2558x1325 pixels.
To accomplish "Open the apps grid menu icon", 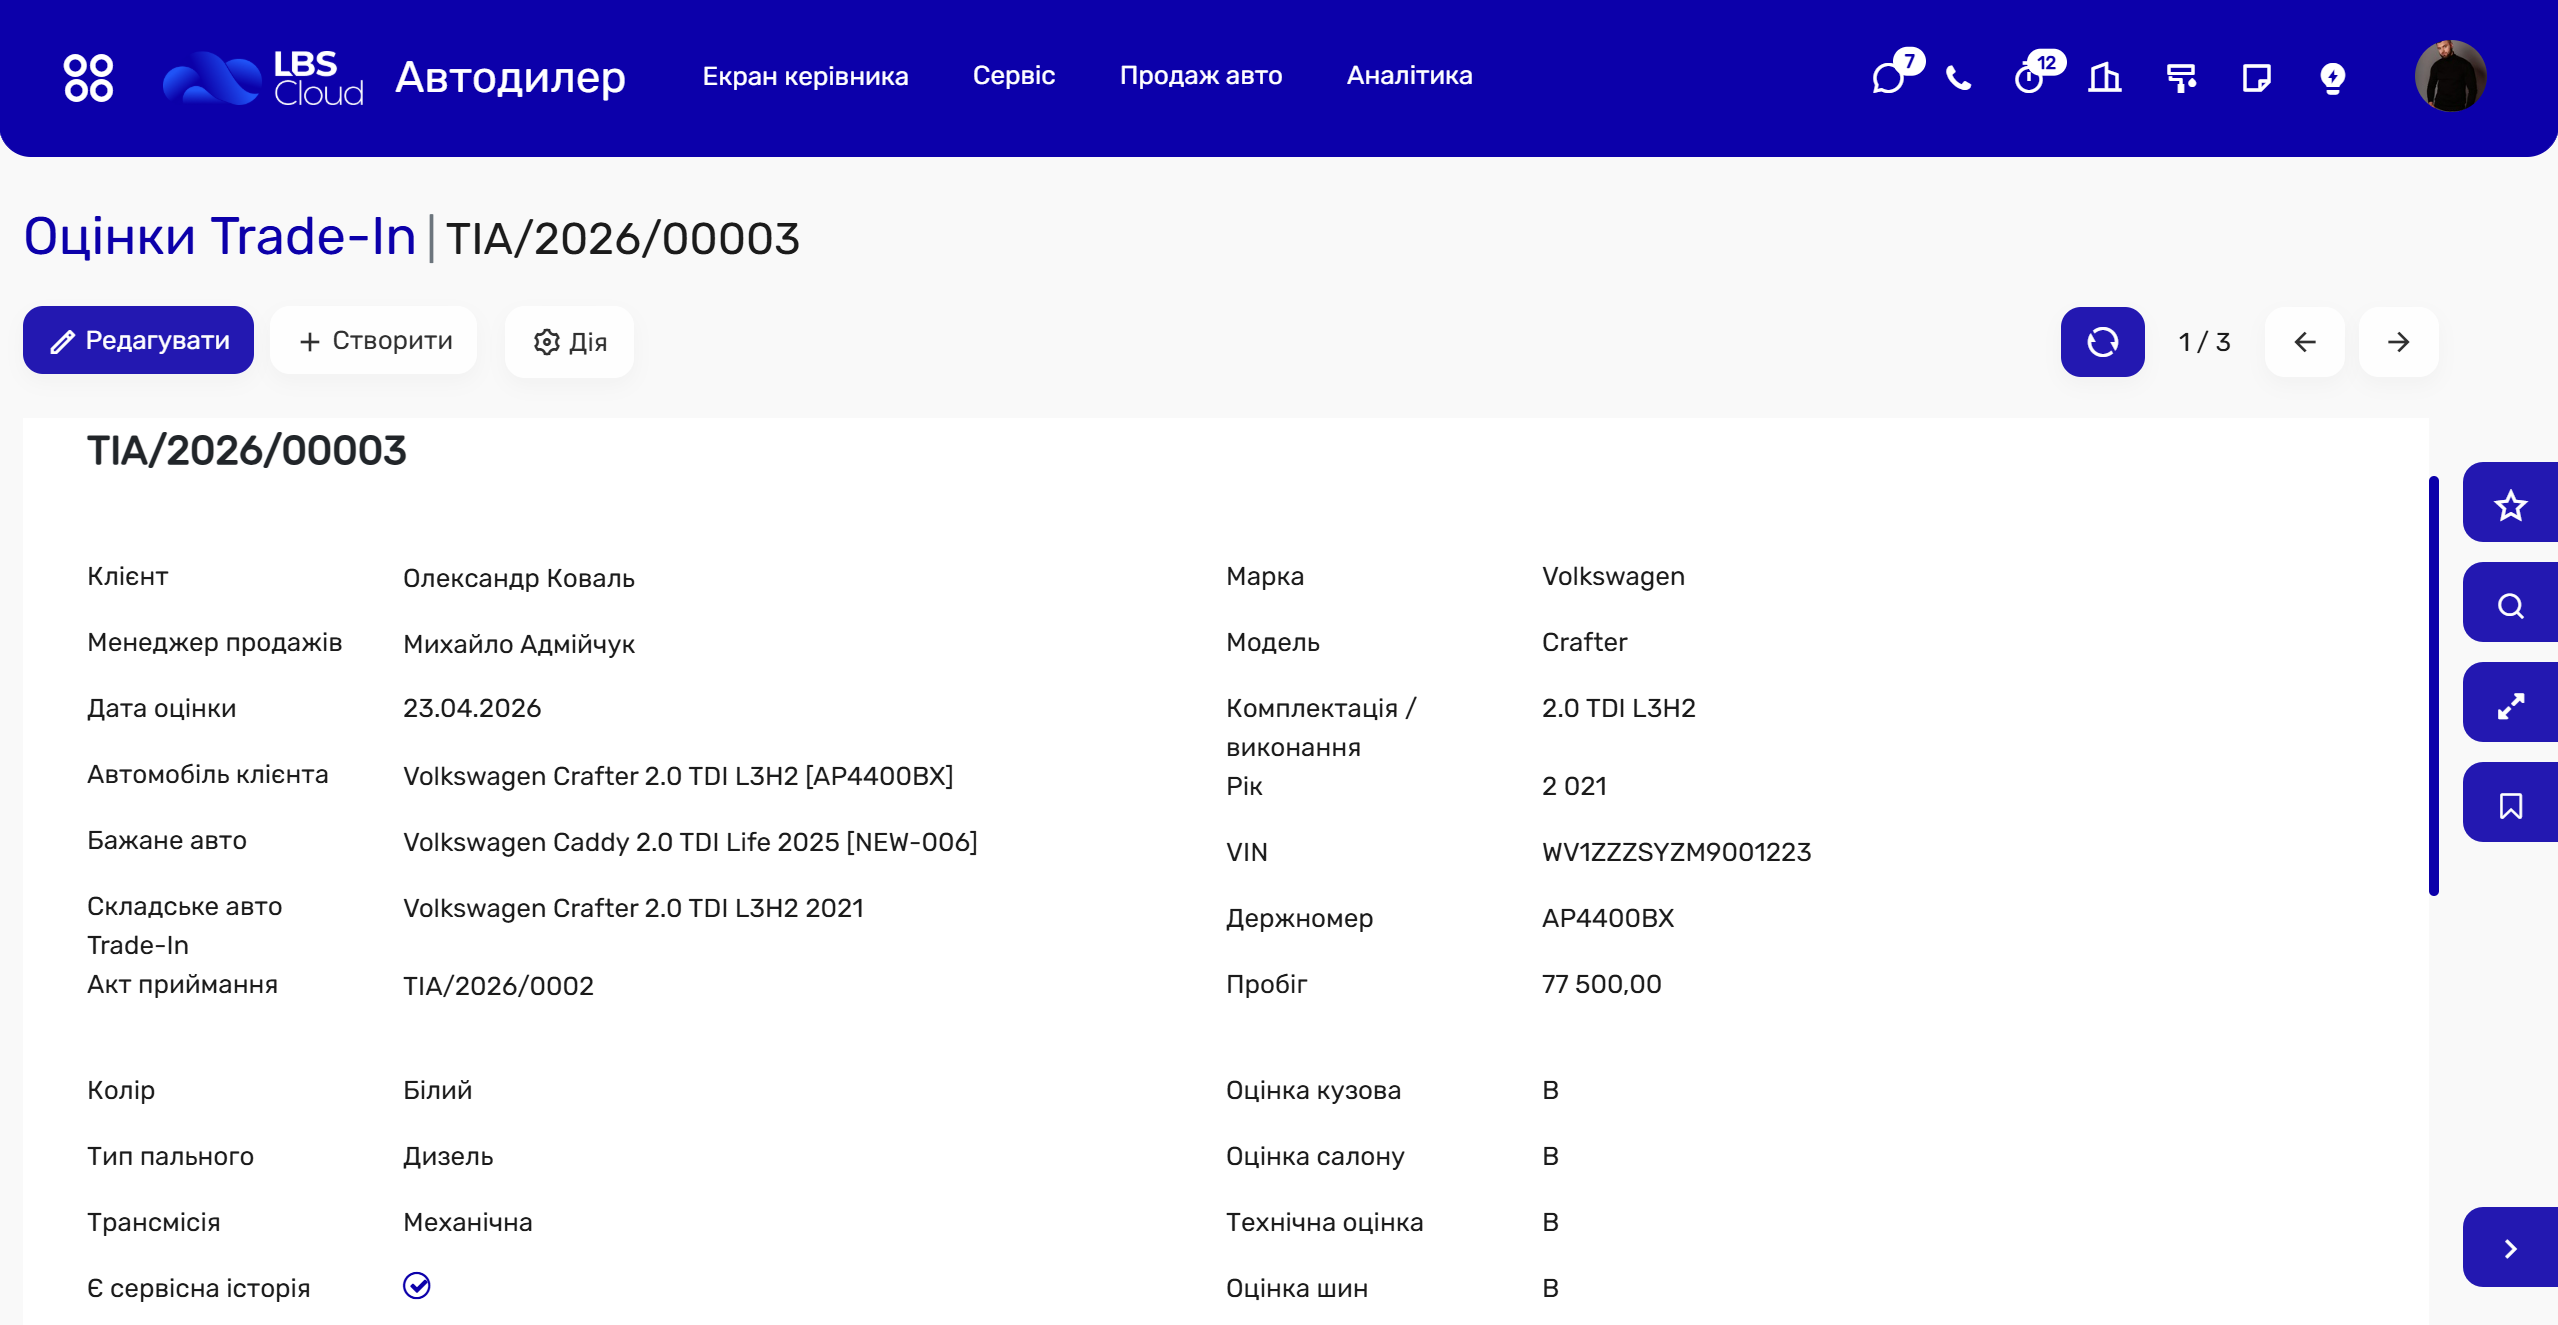I will coord(88,77).
